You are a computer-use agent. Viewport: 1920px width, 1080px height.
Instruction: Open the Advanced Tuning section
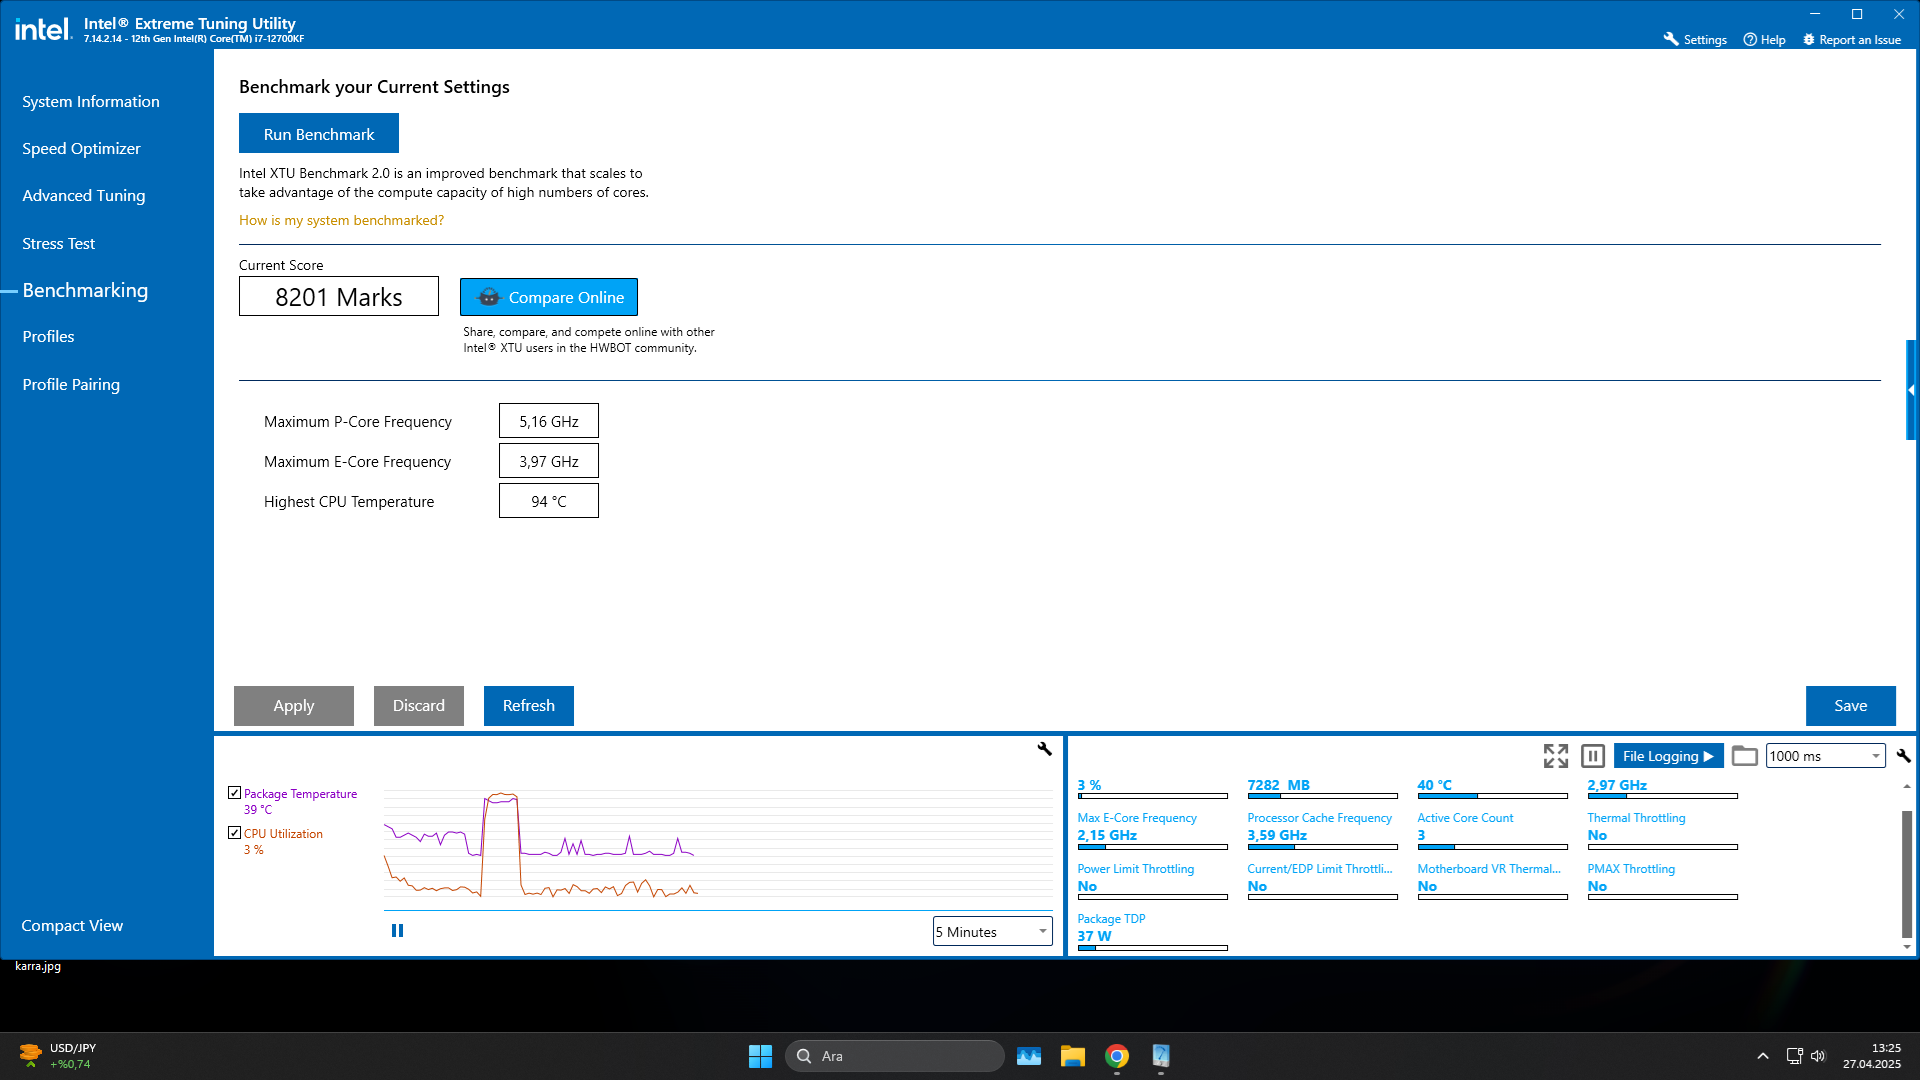84,196
